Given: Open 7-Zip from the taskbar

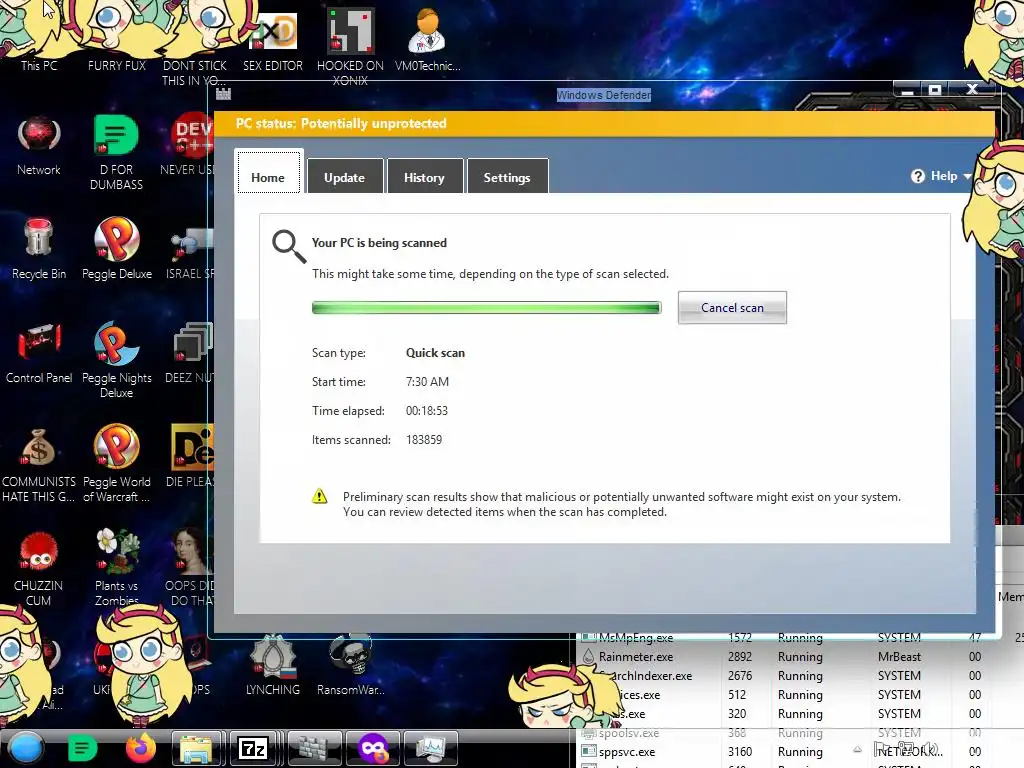Looking at the screenshot, I should click(x=253, y=748).
